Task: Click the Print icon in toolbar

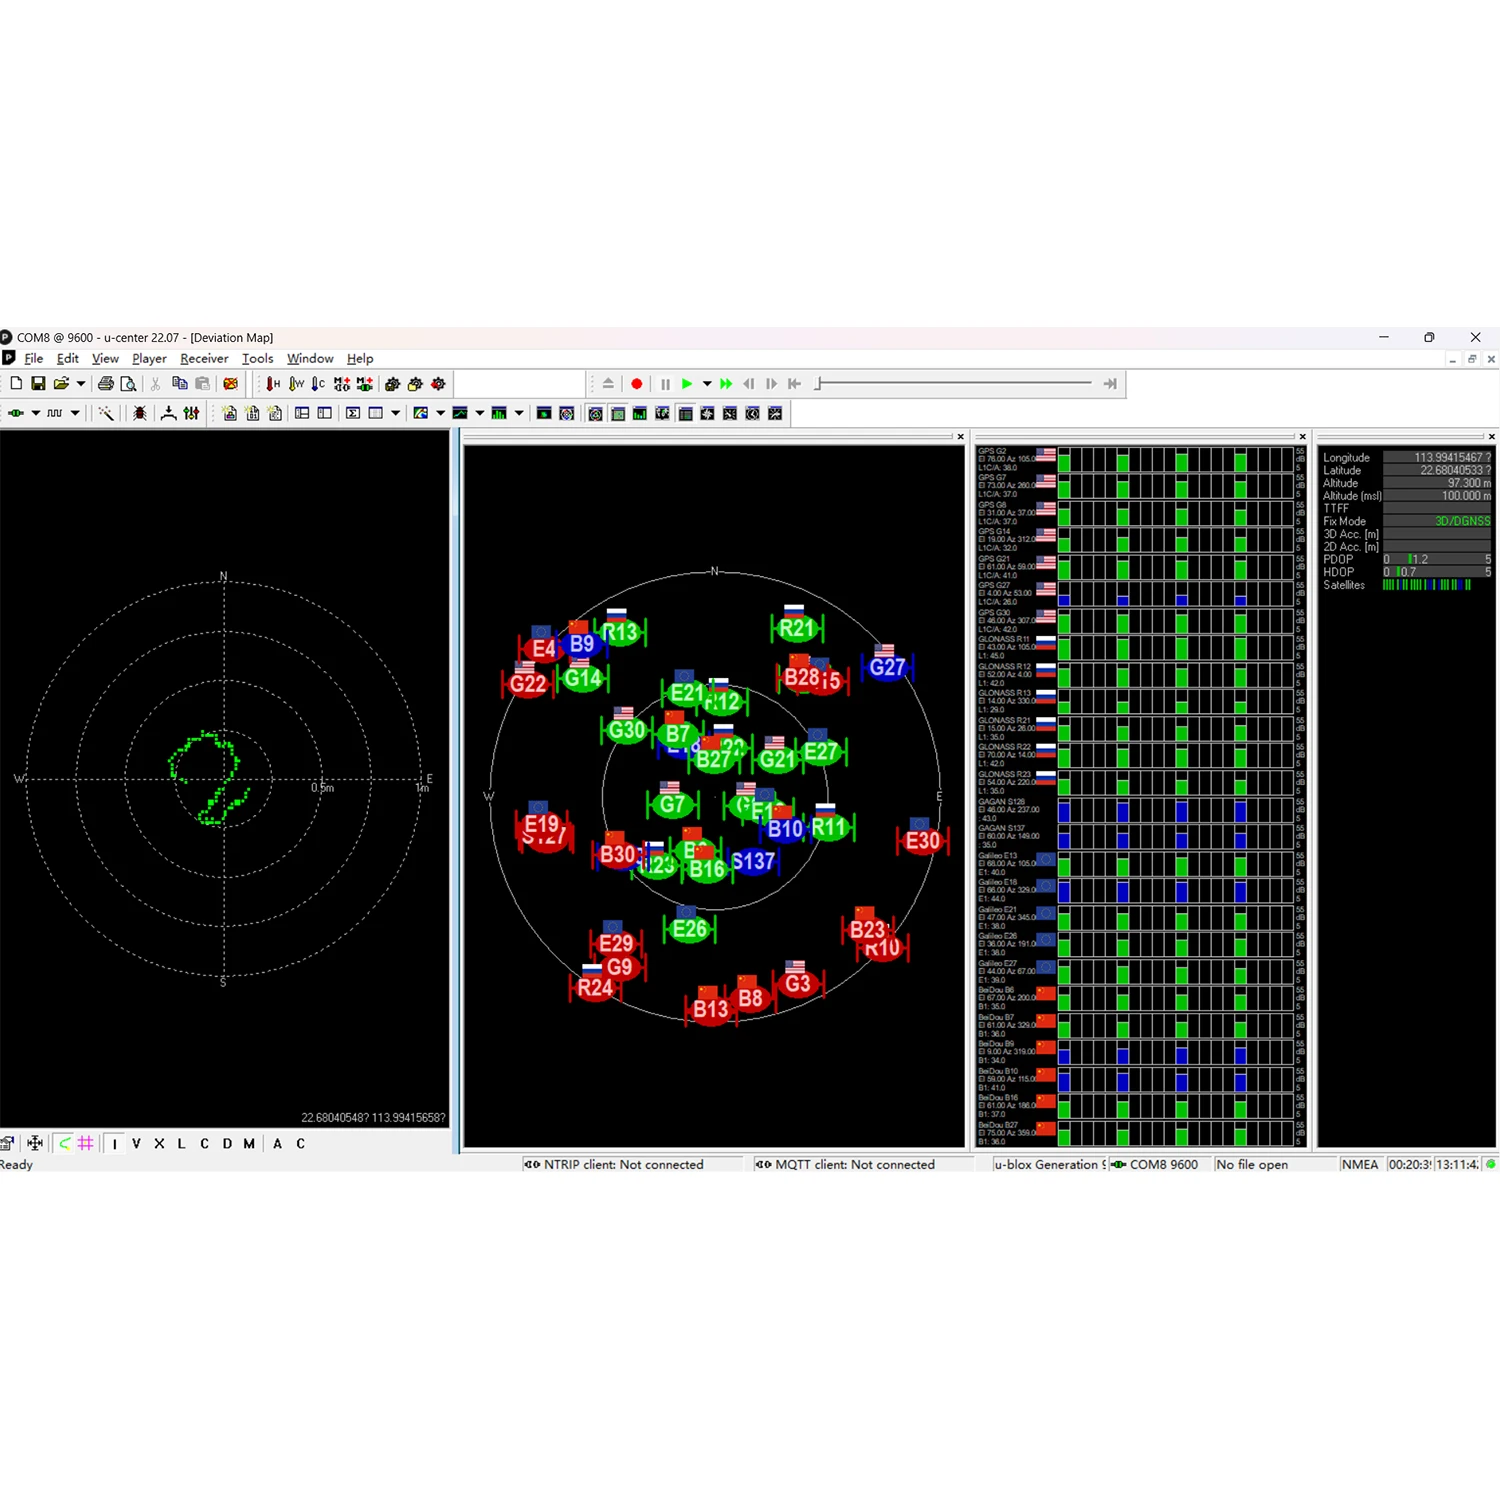Action: tap(105, 384)
